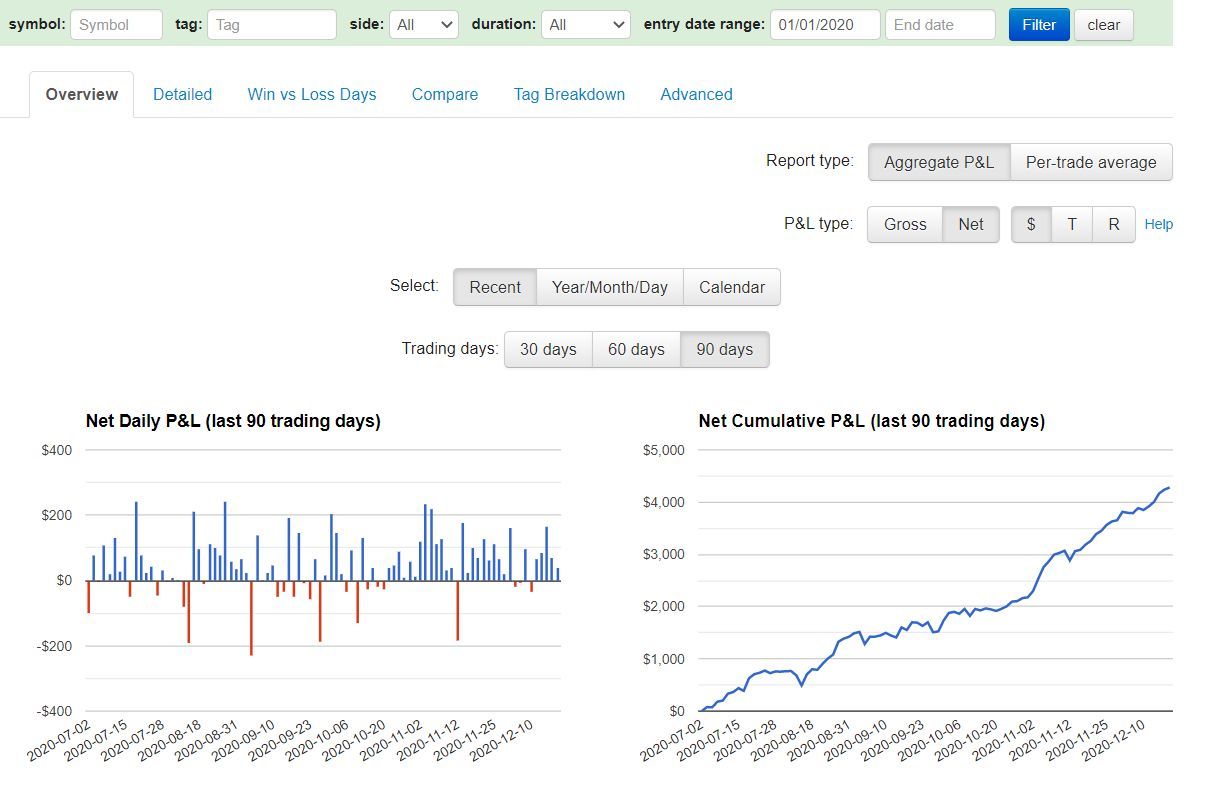The width and height of the screenshot is (1208, 798).
Task: Show last 90 days of trading
Action: click(725, 349)
